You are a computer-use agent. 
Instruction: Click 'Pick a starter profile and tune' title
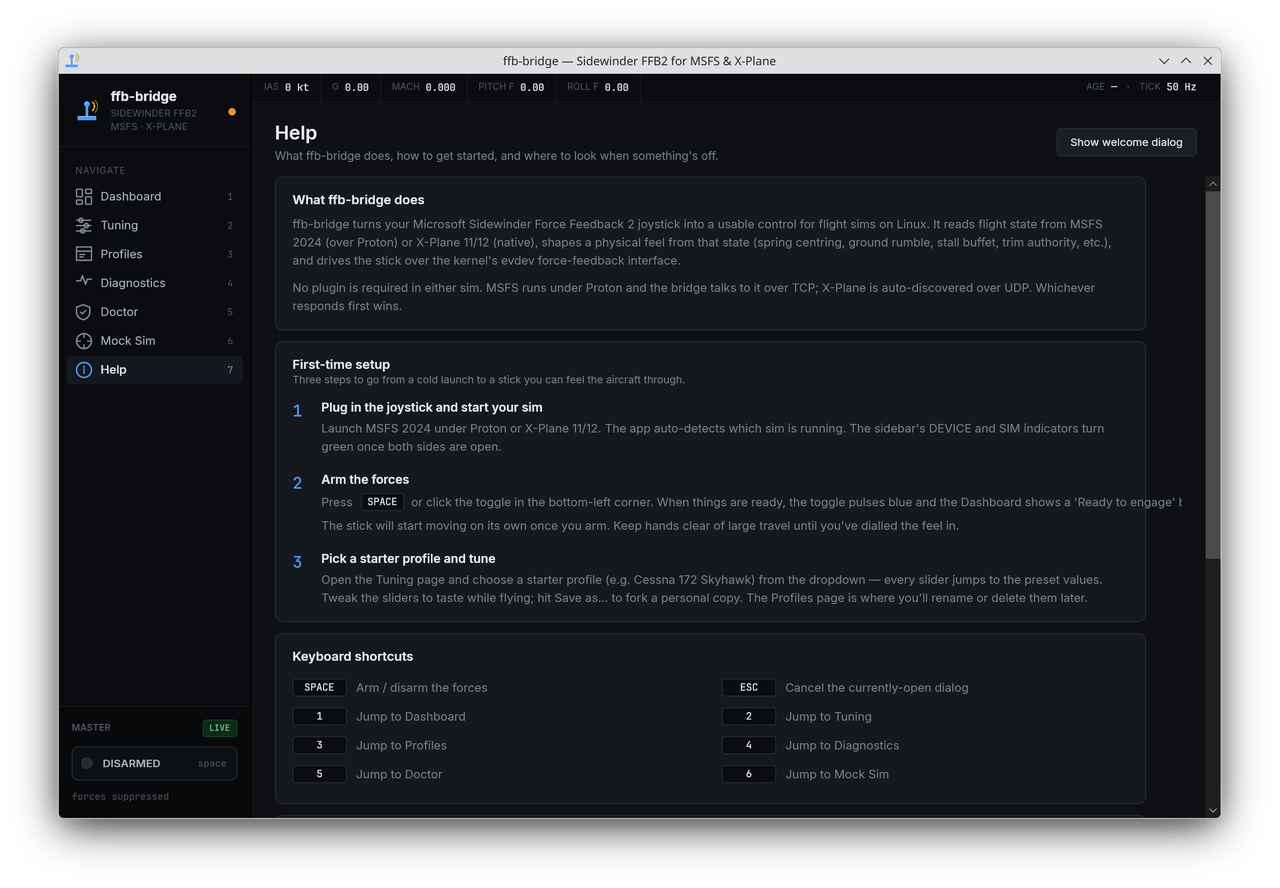tap(408, 559)
